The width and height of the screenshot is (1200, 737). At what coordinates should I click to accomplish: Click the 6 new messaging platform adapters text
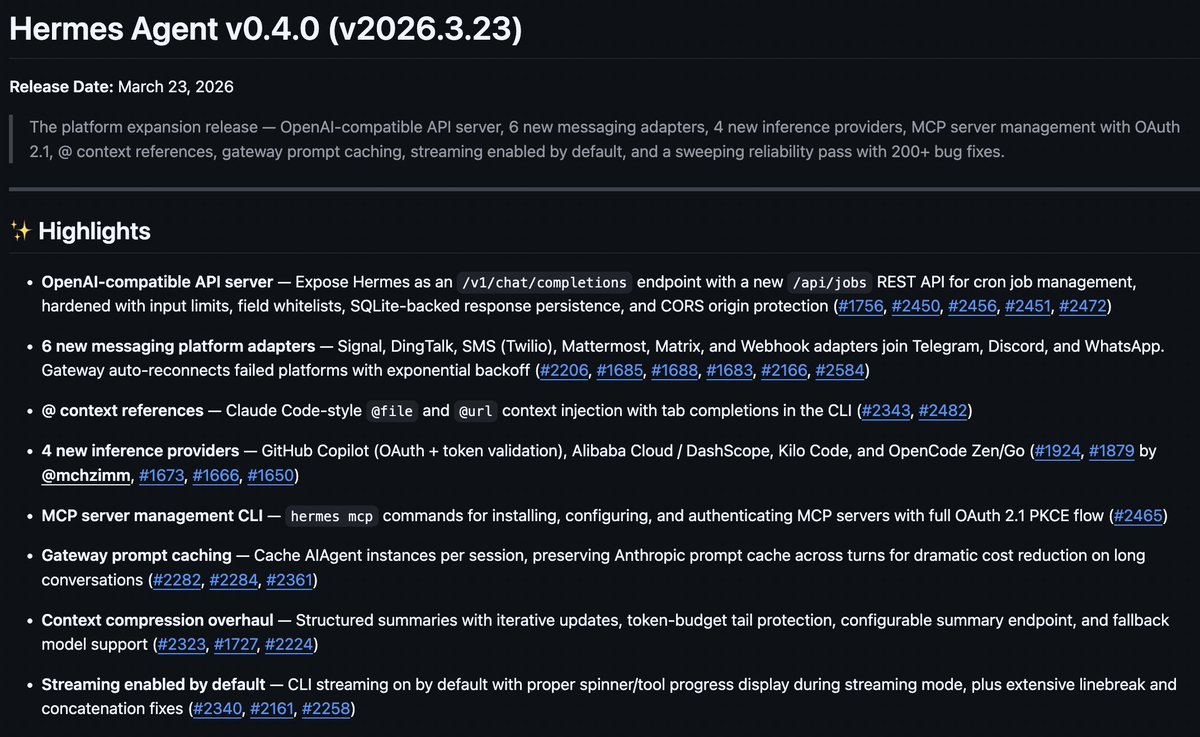click(x=178, y=346)
